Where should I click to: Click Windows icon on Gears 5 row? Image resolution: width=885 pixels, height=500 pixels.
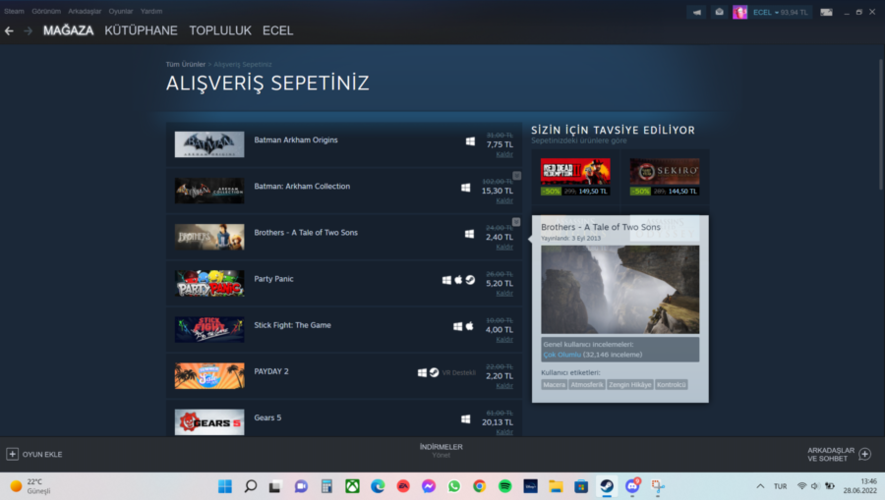(466, 419)
